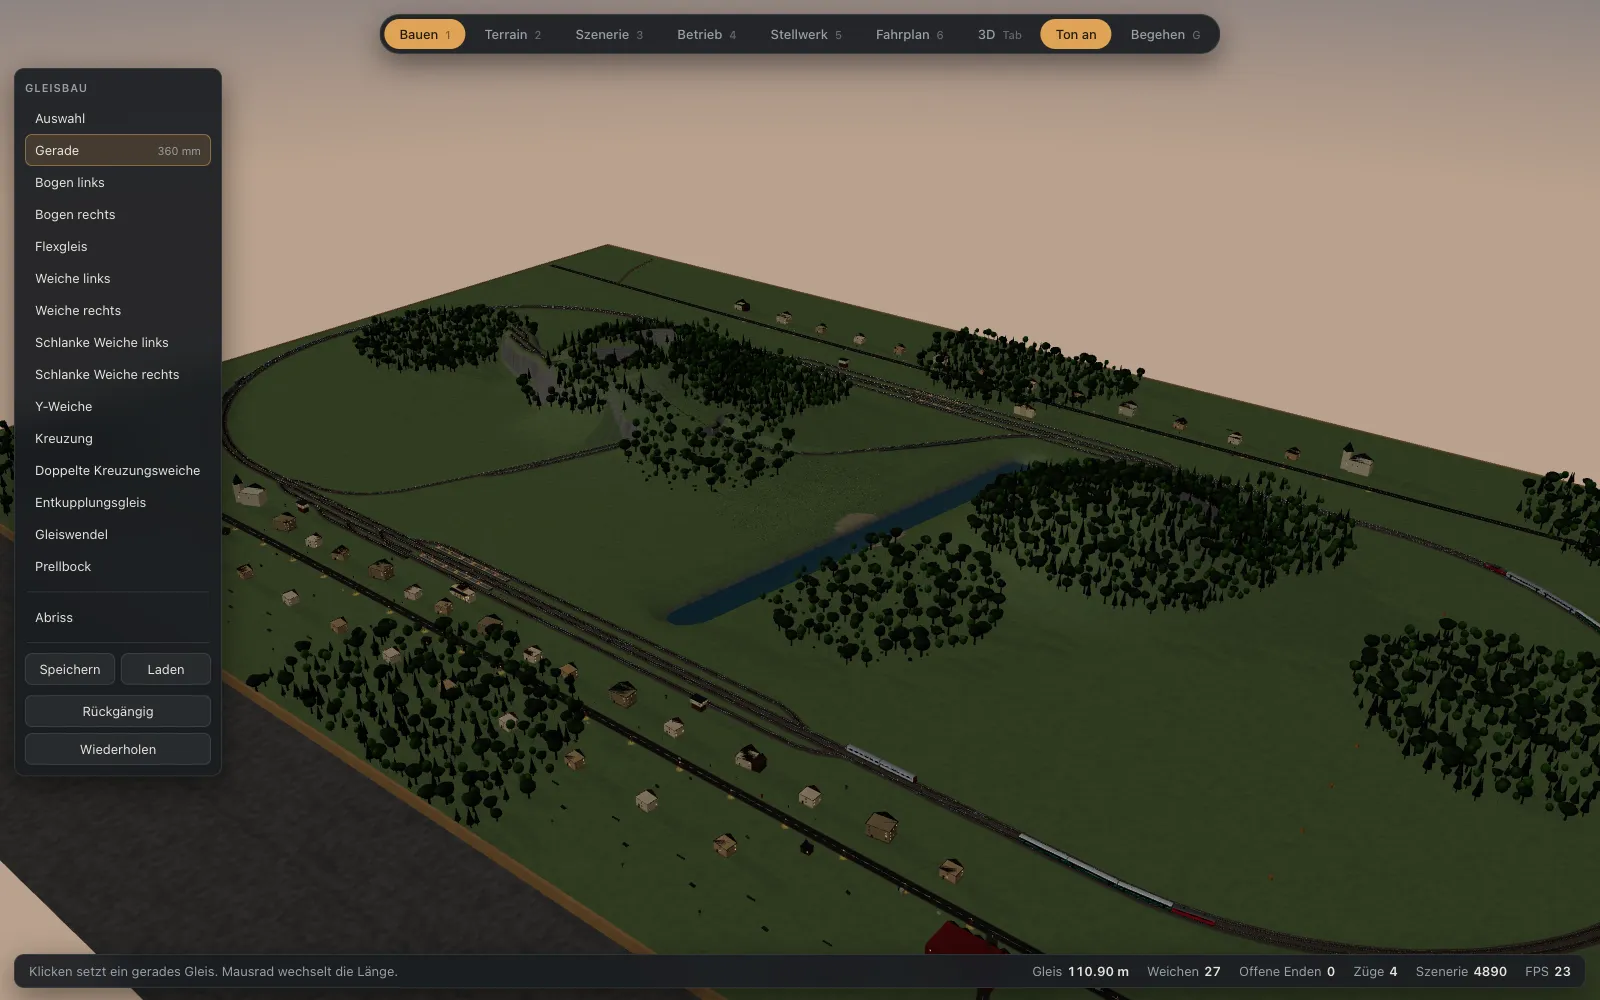Select the Flexgleis tool
1600x1000 pixels.
[x=118, y=246]
